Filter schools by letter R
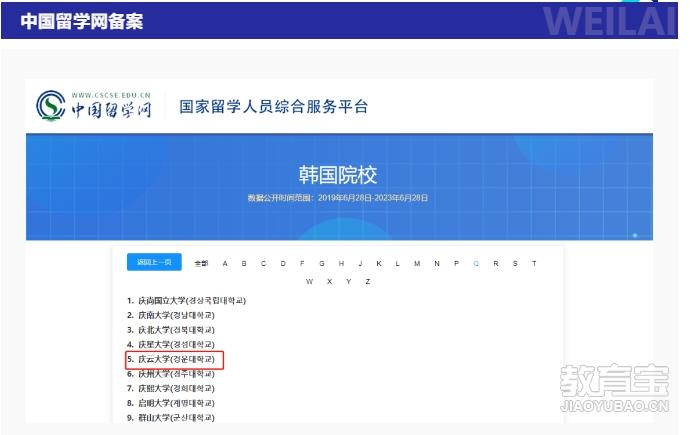The image size is (690, 435). coord(496,263)
